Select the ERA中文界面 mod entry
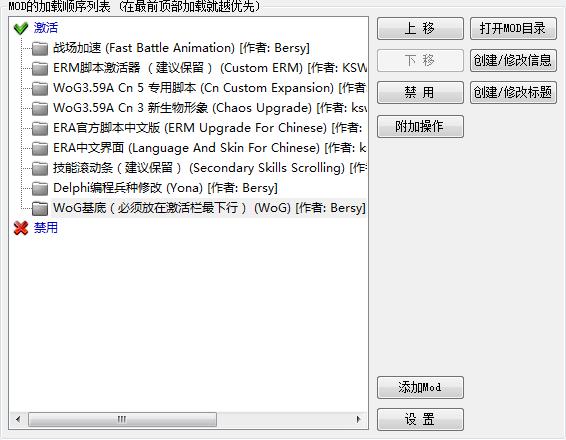The width and height of the screenshot is (566, 440). coord(209,148)
